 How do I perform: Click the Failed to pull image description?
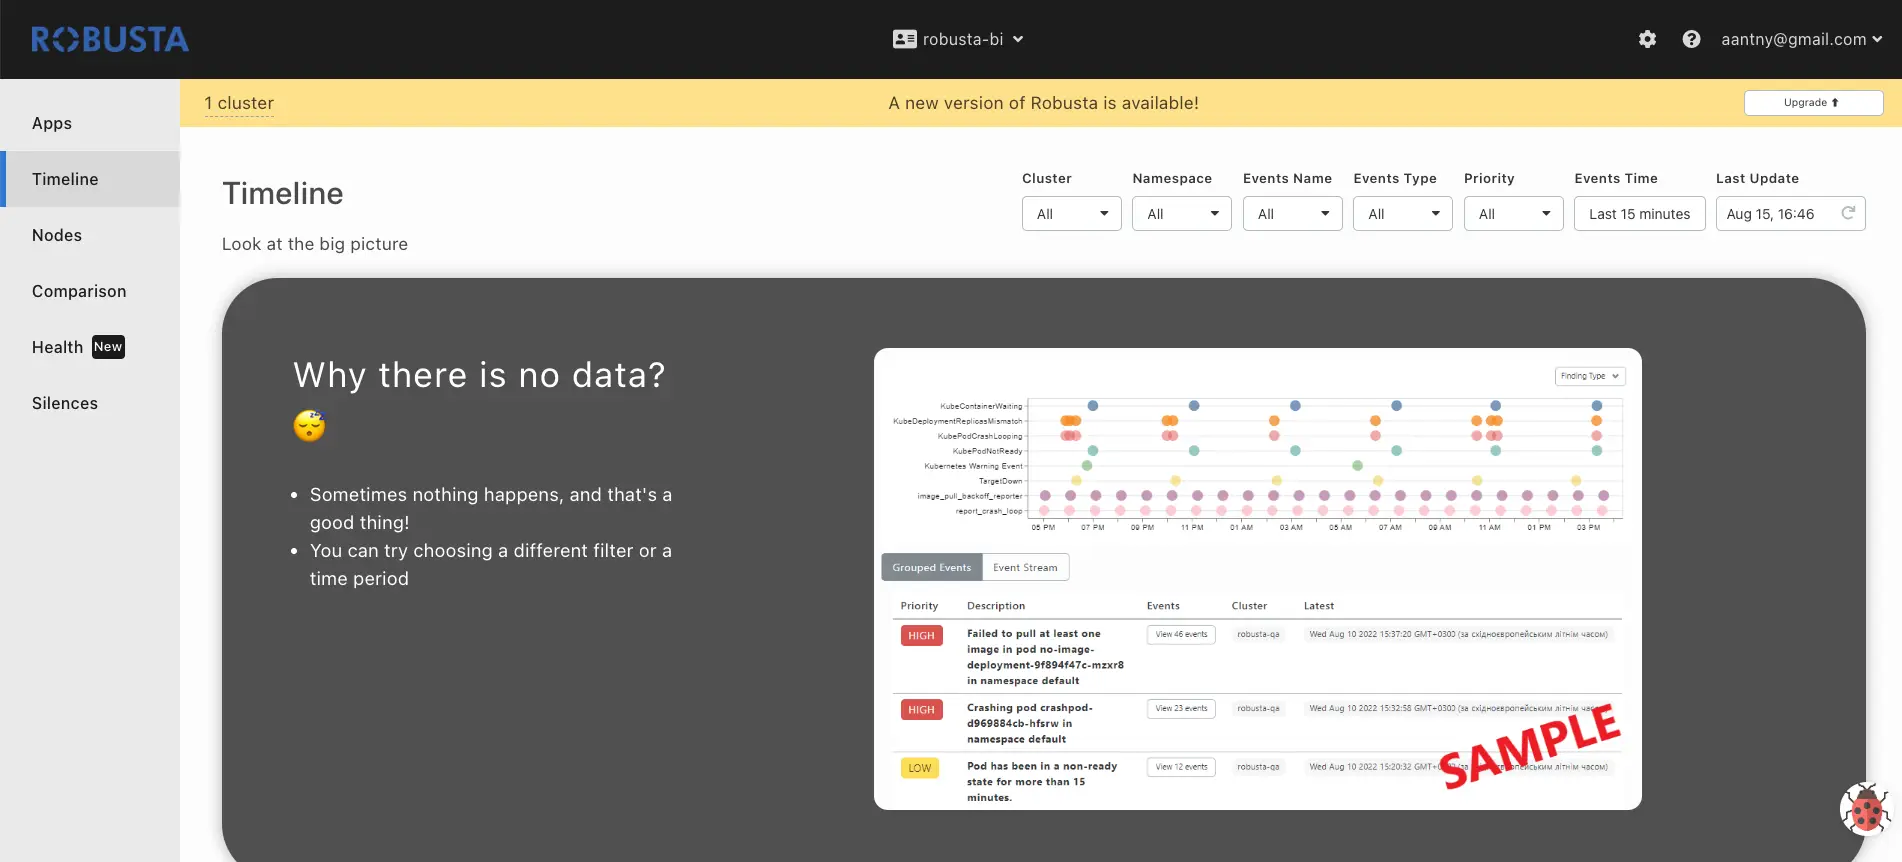pos(1045,657)
